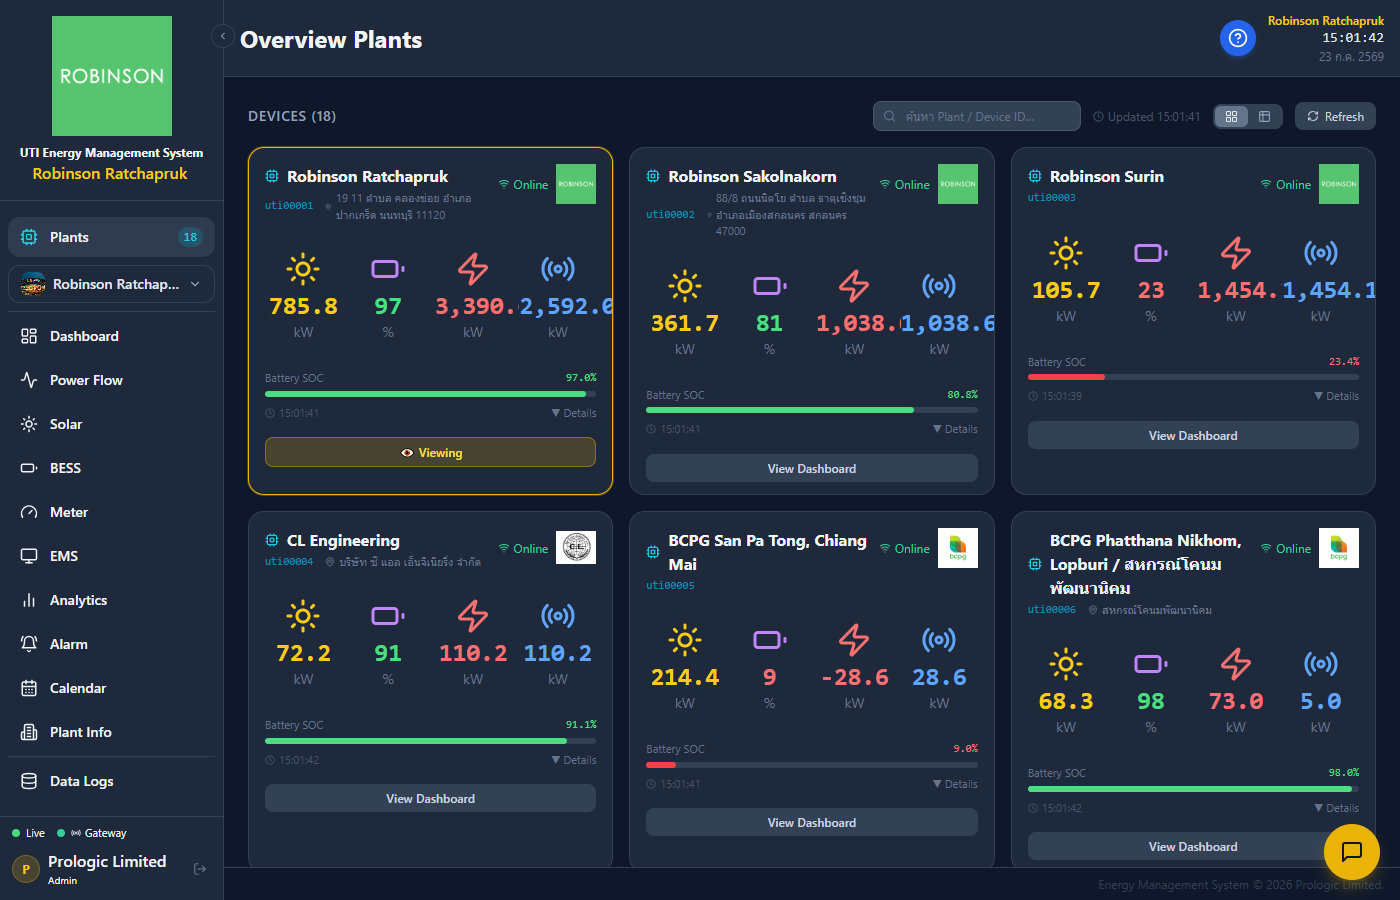Open the Alarm section
The height and width of the screenshot is (900, 1400).
112,644
